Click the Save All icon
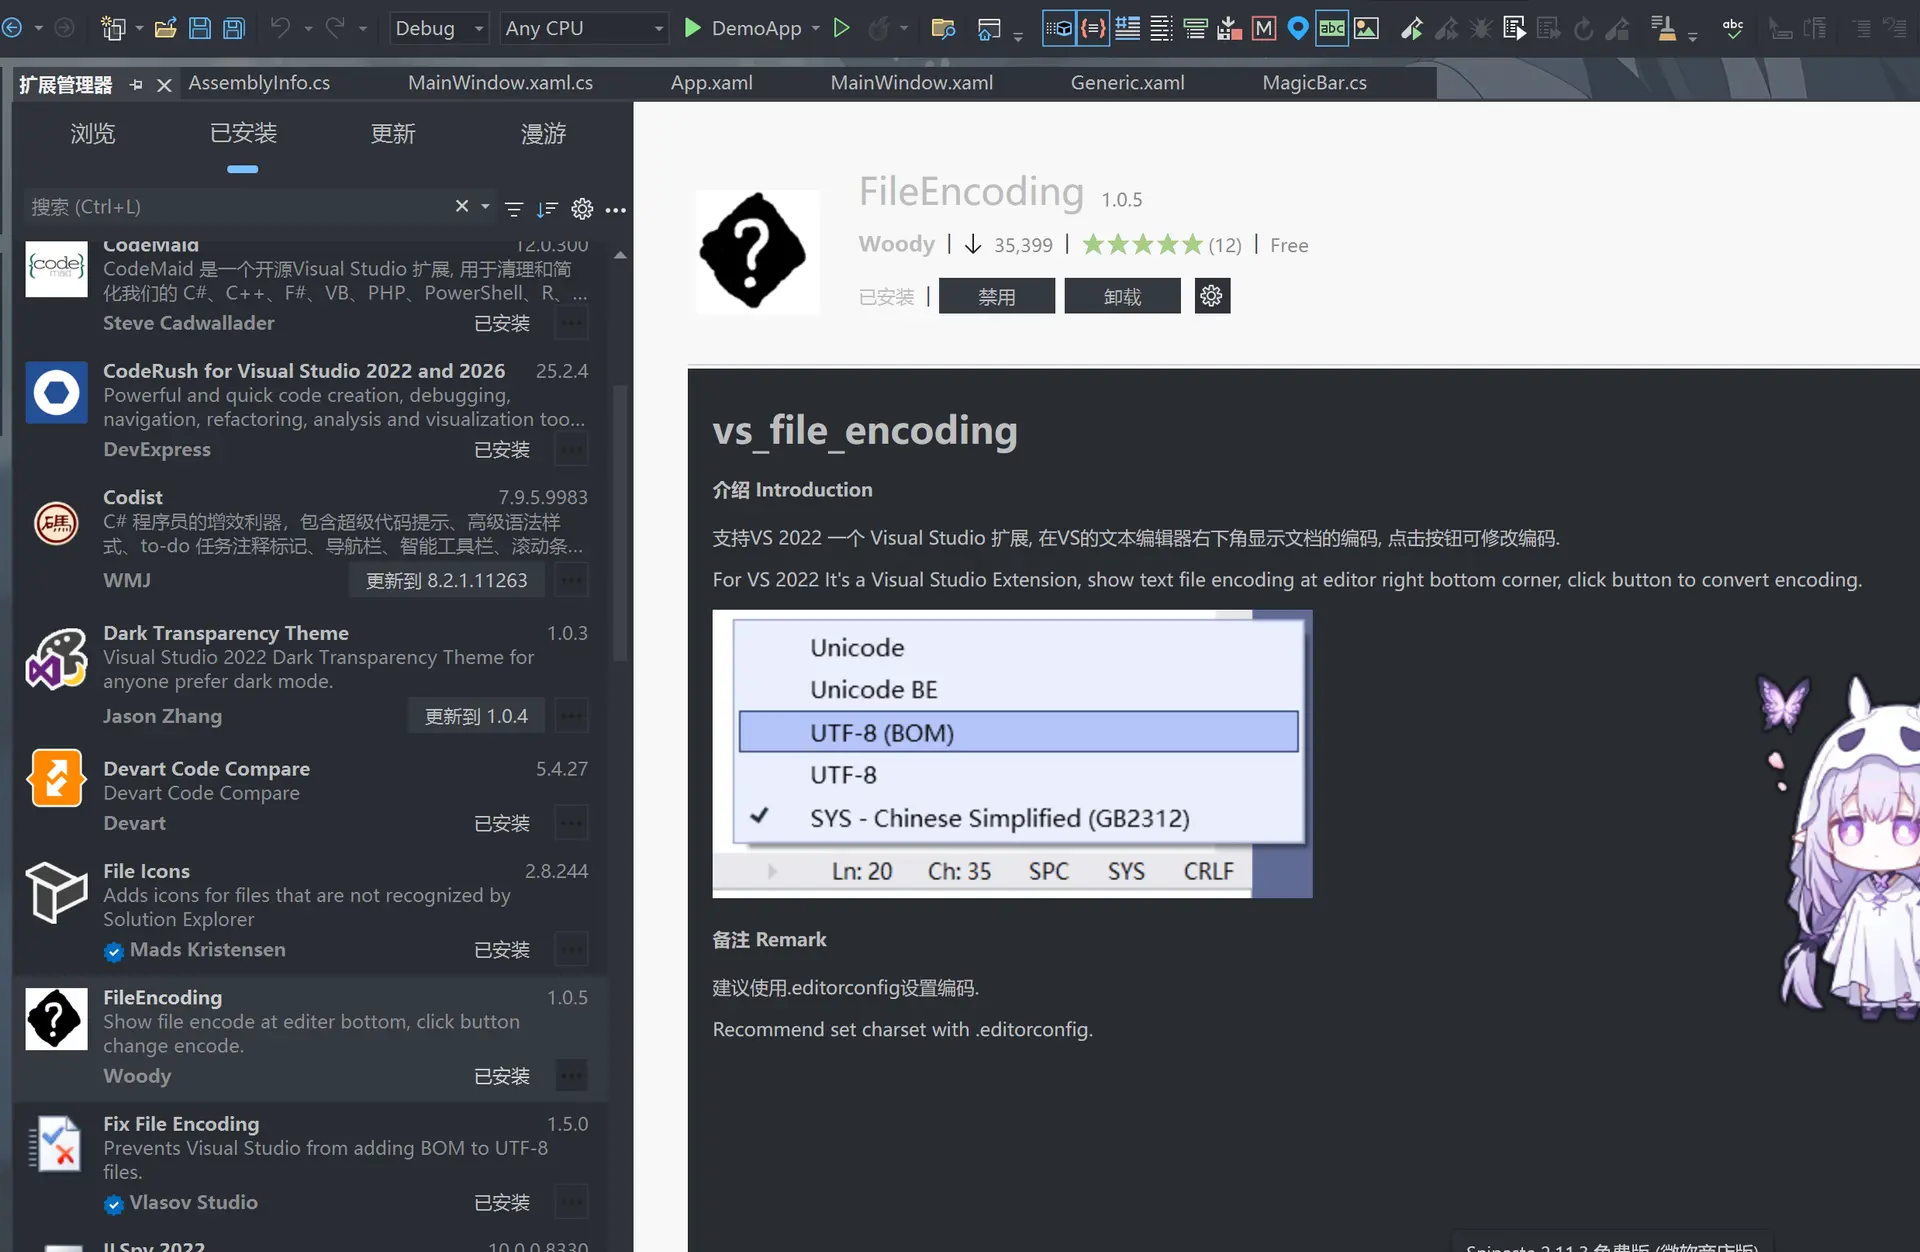 [x=234, y=28]
